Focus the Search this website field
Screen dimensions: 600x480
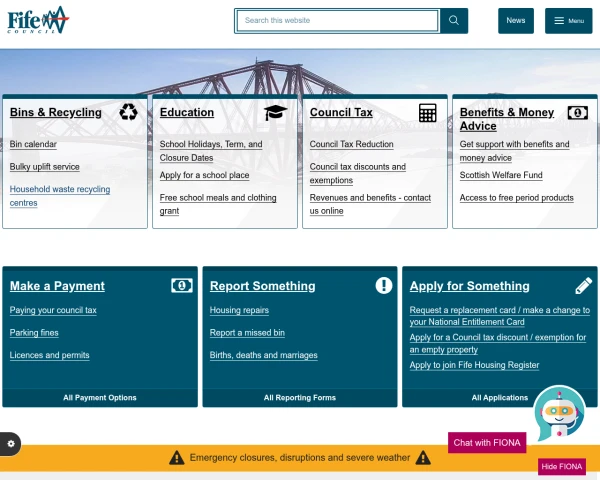point(338,21)
